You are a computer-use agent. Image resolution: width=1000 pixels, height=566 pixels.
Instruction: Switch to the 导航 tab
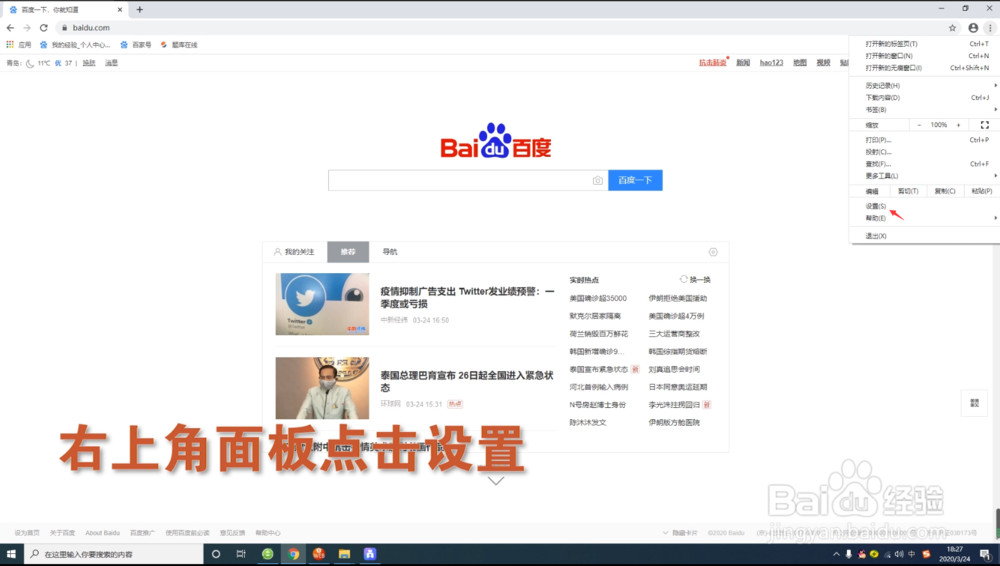(390, 252)
